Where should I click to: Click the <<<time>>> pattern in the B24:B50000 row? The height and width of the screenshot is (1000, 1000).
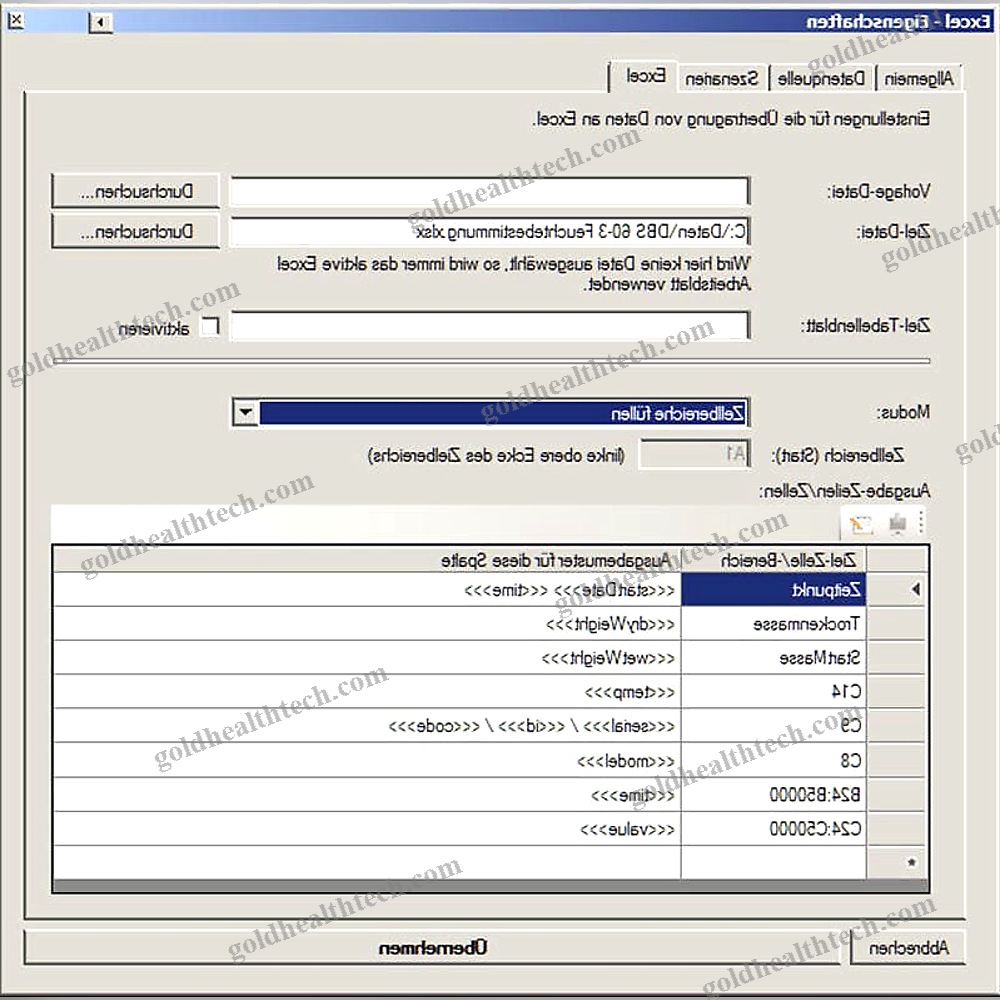[367, 795]
